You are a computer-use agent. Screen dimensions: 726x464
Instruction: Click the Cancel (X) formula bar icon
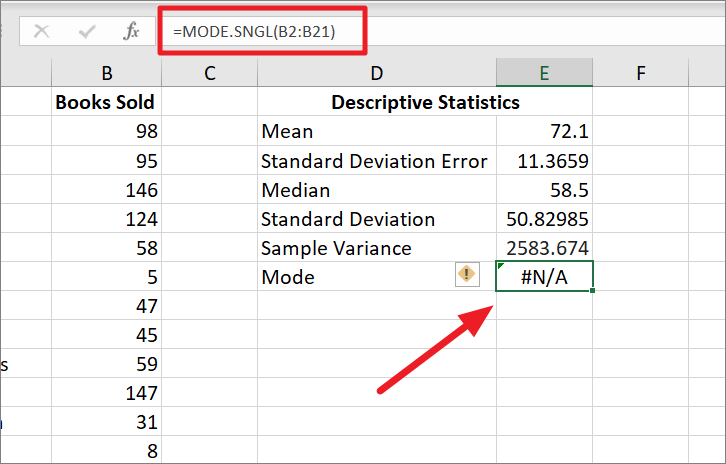(x=42, y=31)
